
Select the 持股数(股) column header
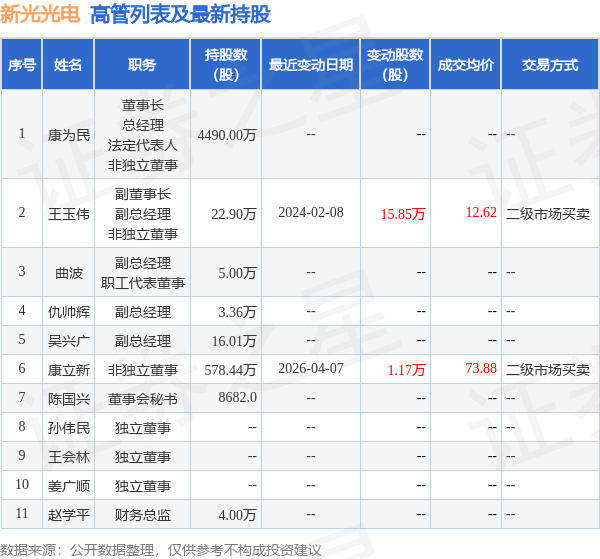pyautogui.click(x=226, y=65)
